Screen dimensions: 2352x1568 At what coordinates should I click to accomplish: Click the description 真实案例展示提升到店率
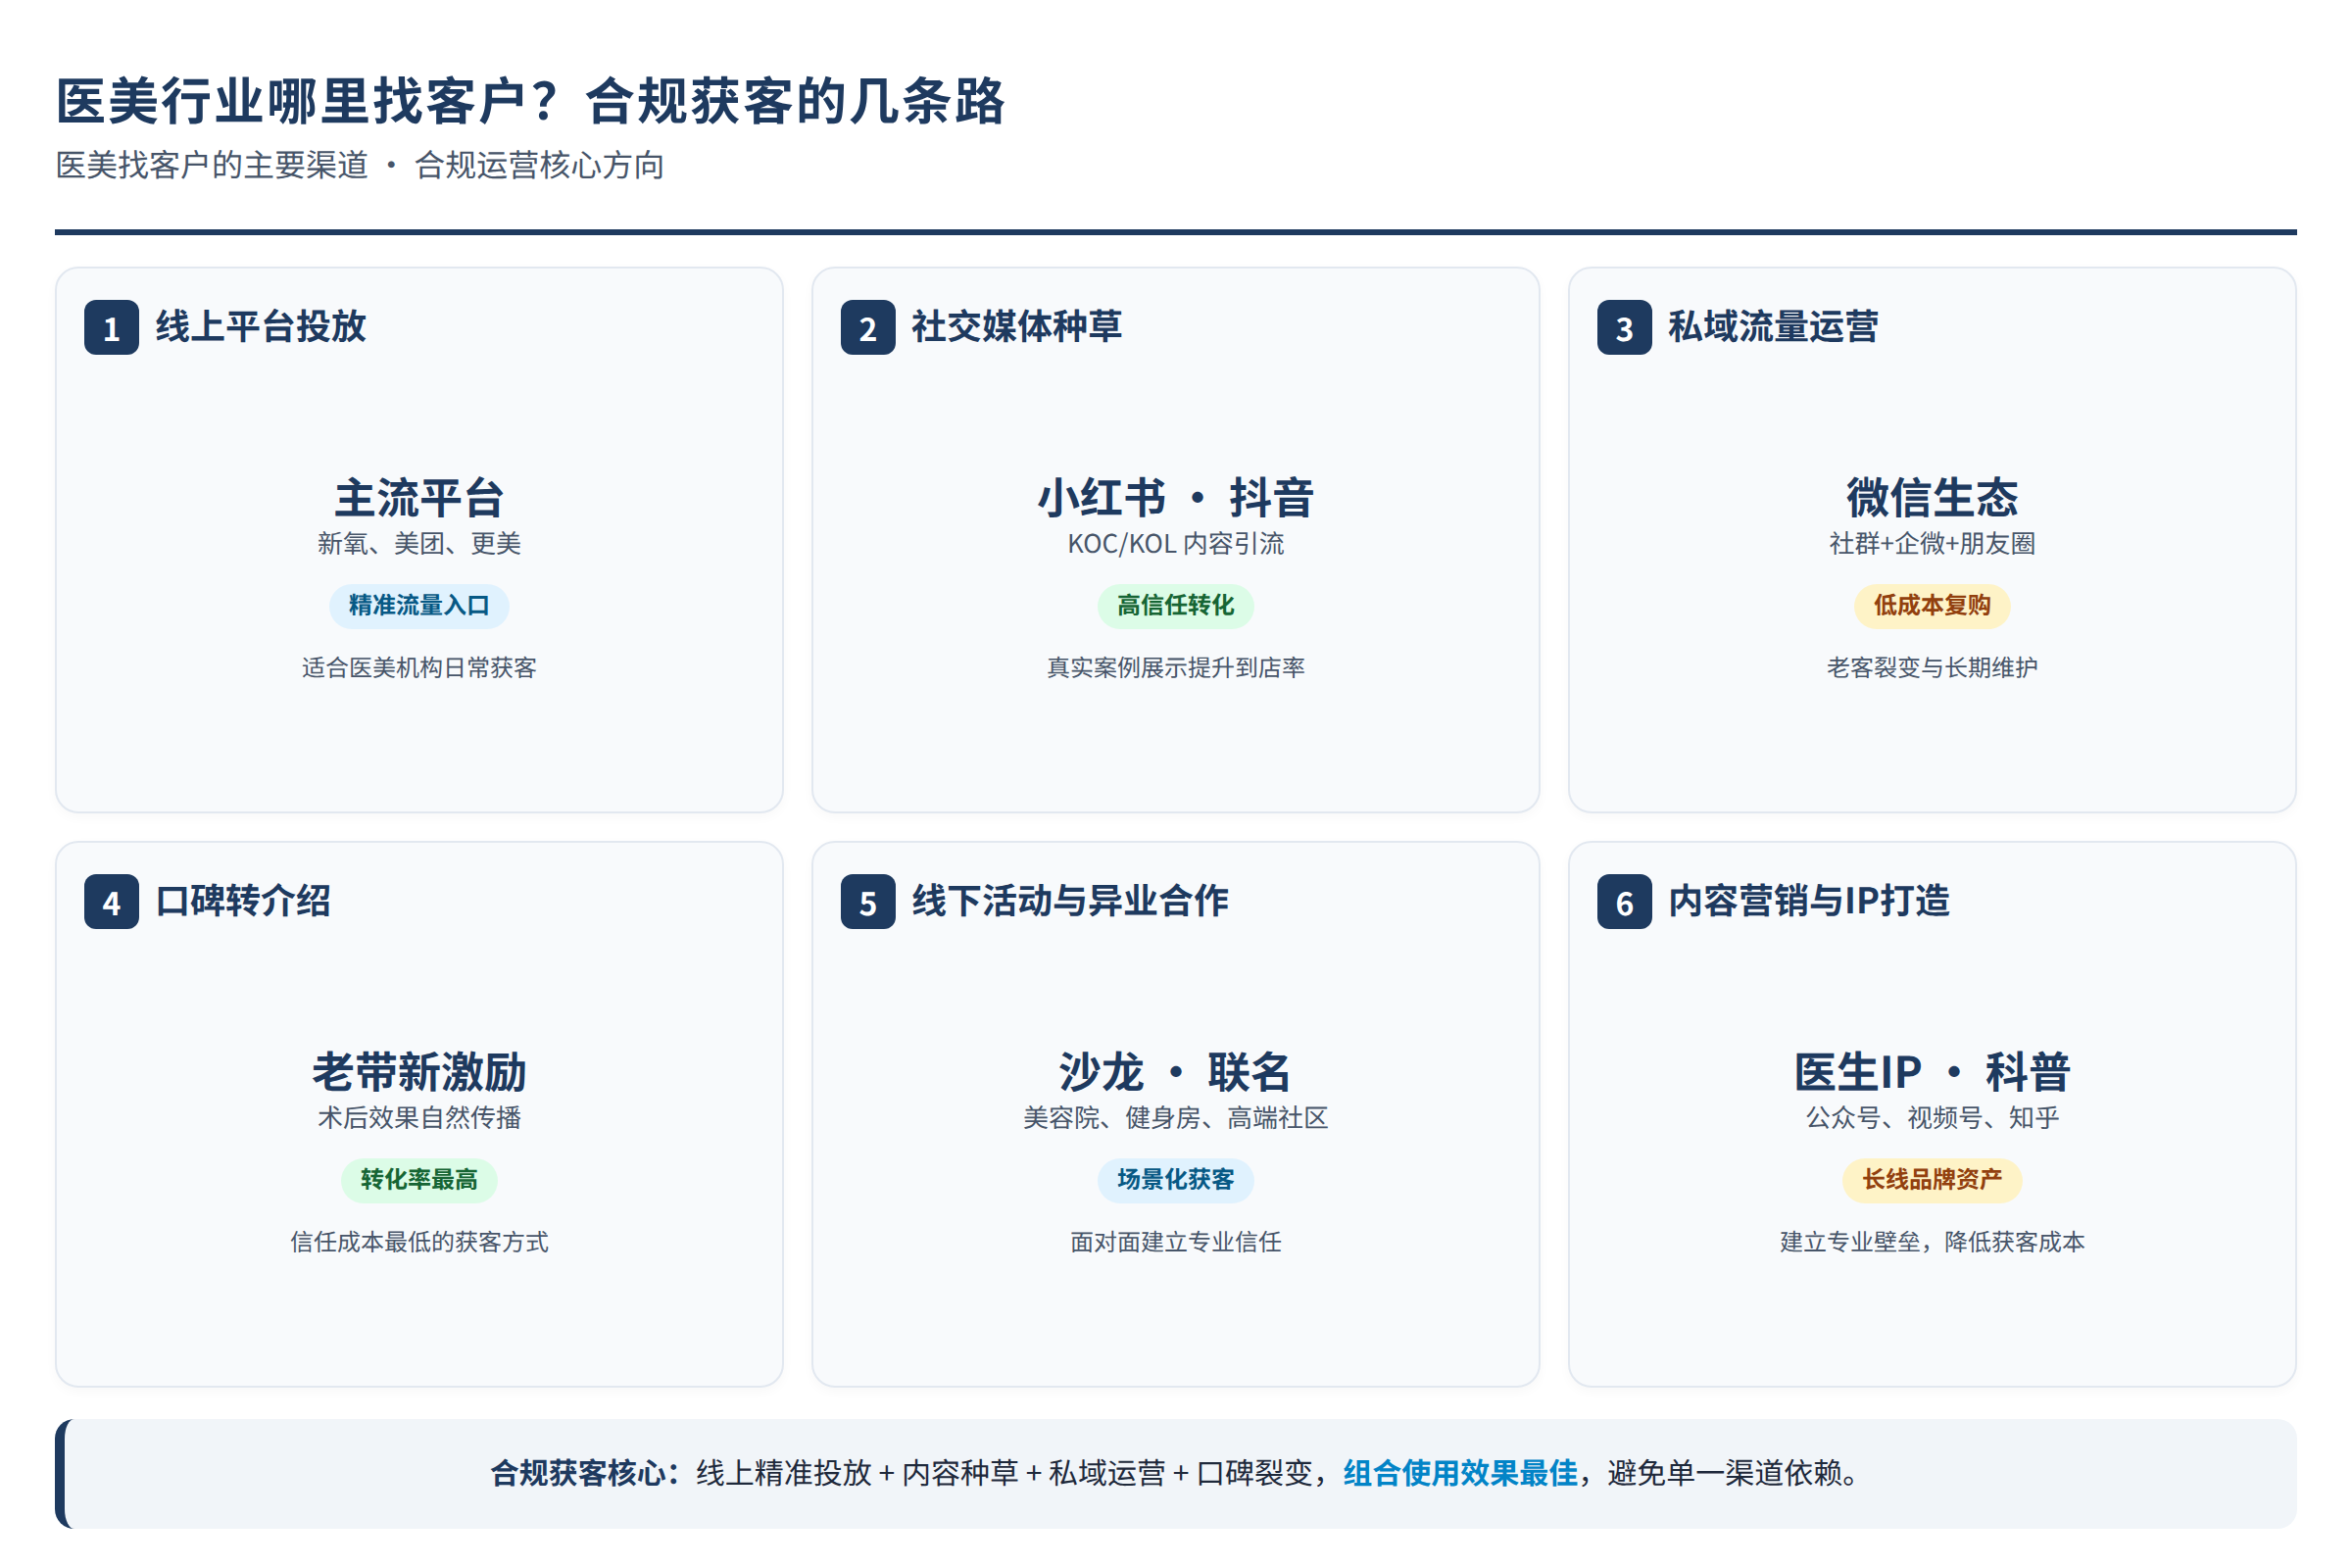1176,668
